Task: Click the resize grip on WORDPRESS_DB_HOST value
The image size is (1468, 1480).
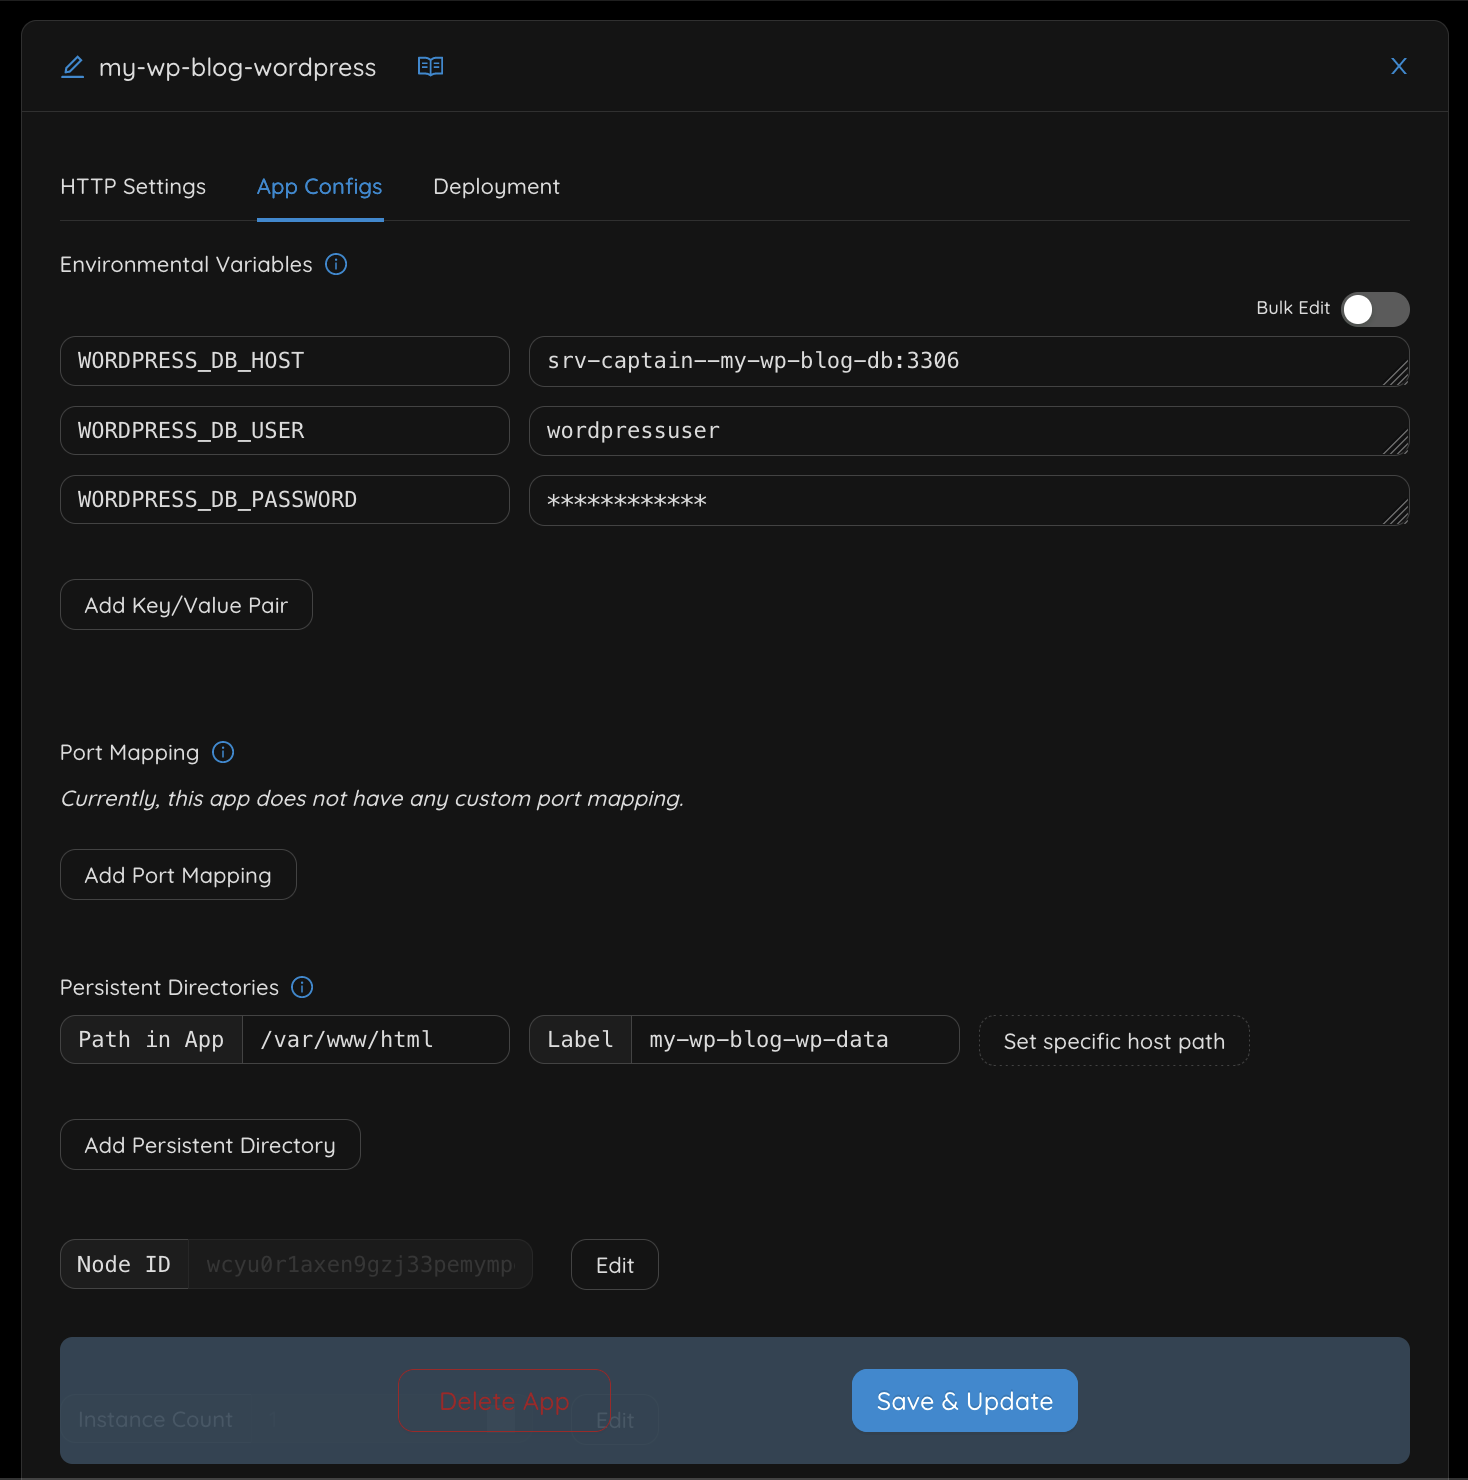Action: coord(1399,377)
